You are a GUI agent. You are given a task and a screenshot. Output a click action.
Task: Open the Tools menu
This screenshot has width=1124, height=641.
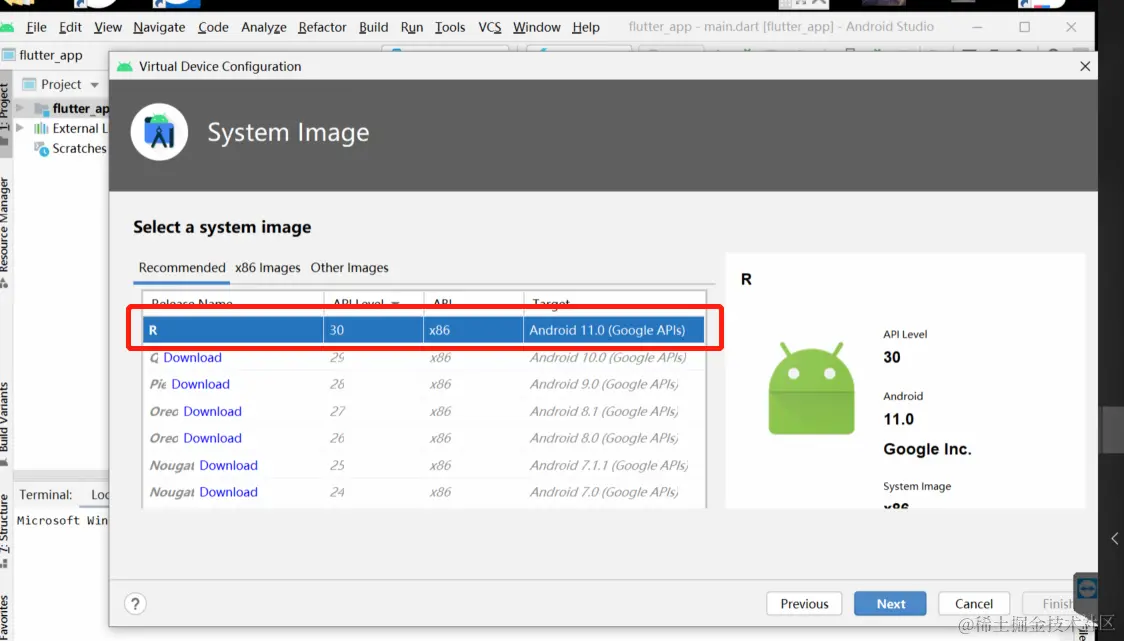click(450, 27)
